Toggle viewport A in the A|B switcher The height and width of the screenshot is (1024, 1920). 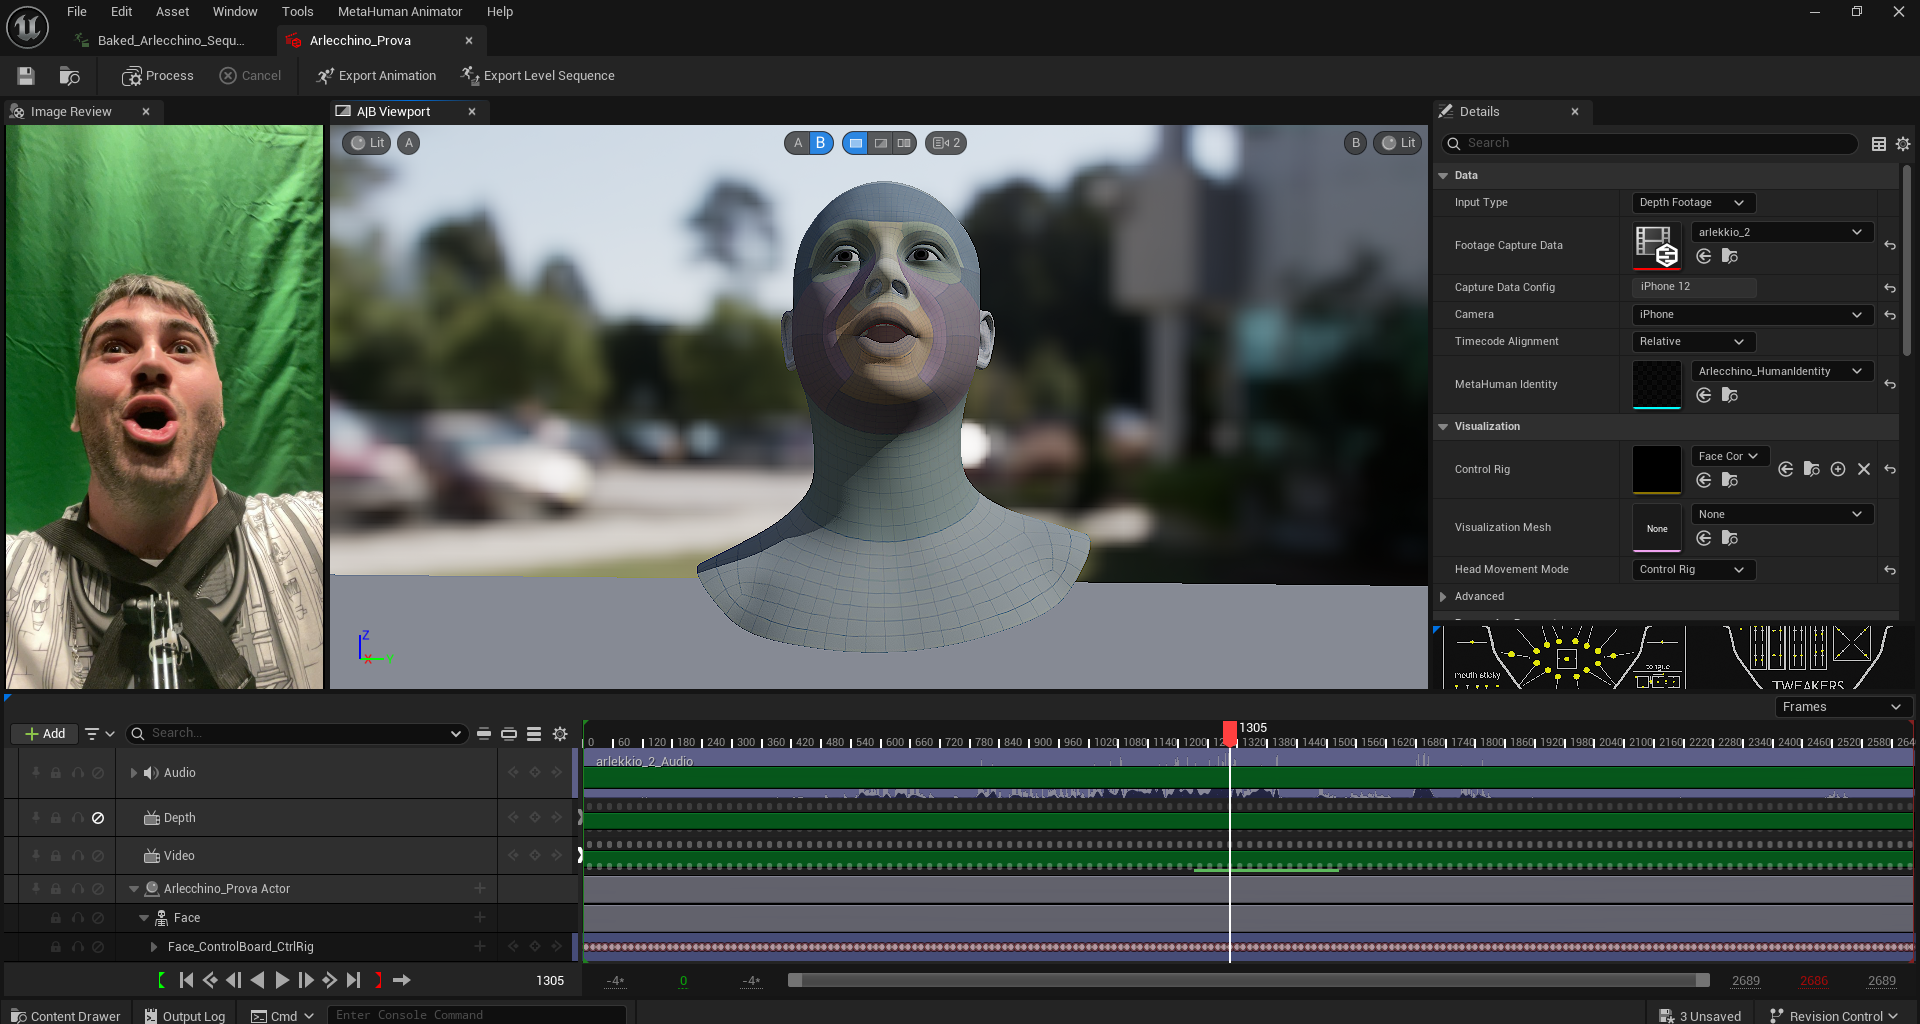tap(798, 143)
